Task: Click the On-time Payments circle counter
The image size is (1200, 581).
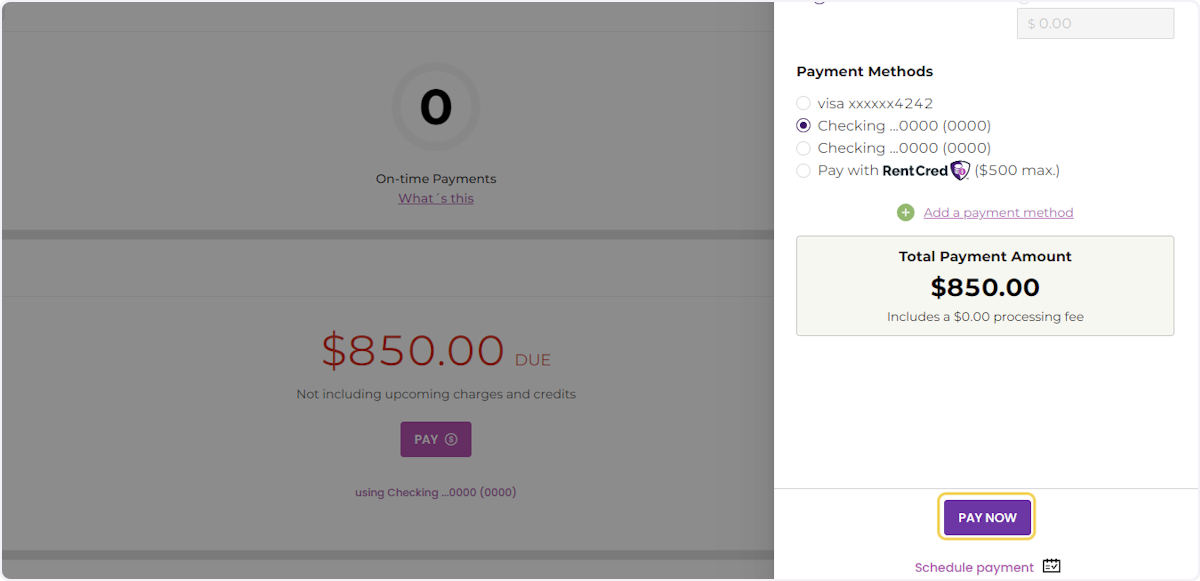Action: pos(436,107)
